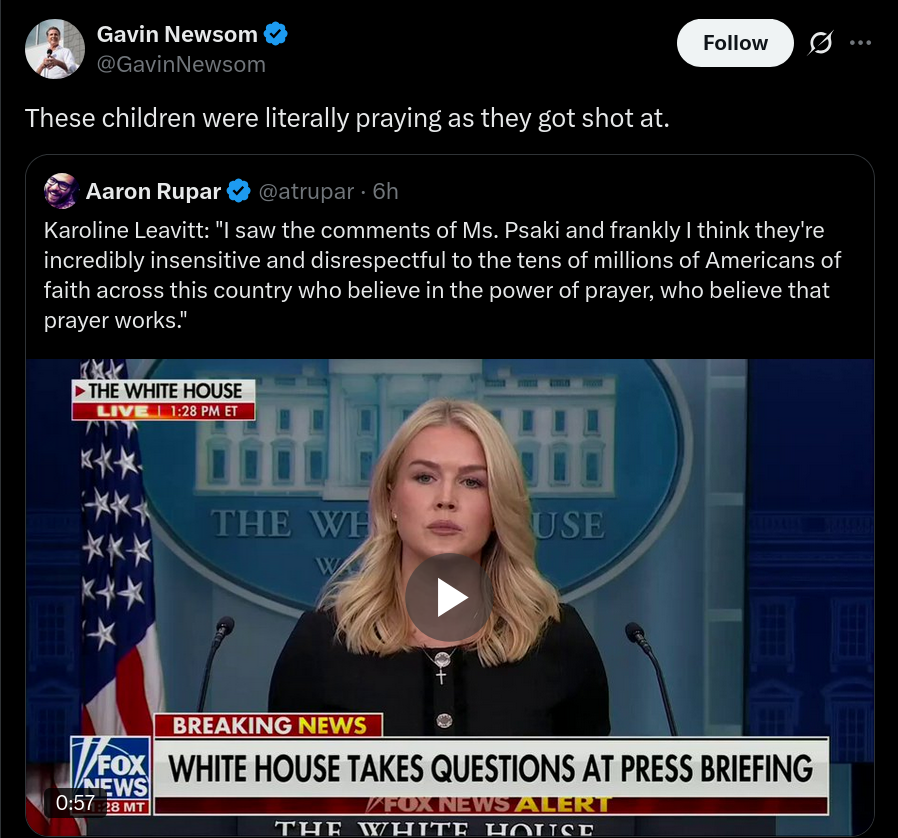Play the embedded press briefing video
The image size is (898, 838).
tap(449, 597)
